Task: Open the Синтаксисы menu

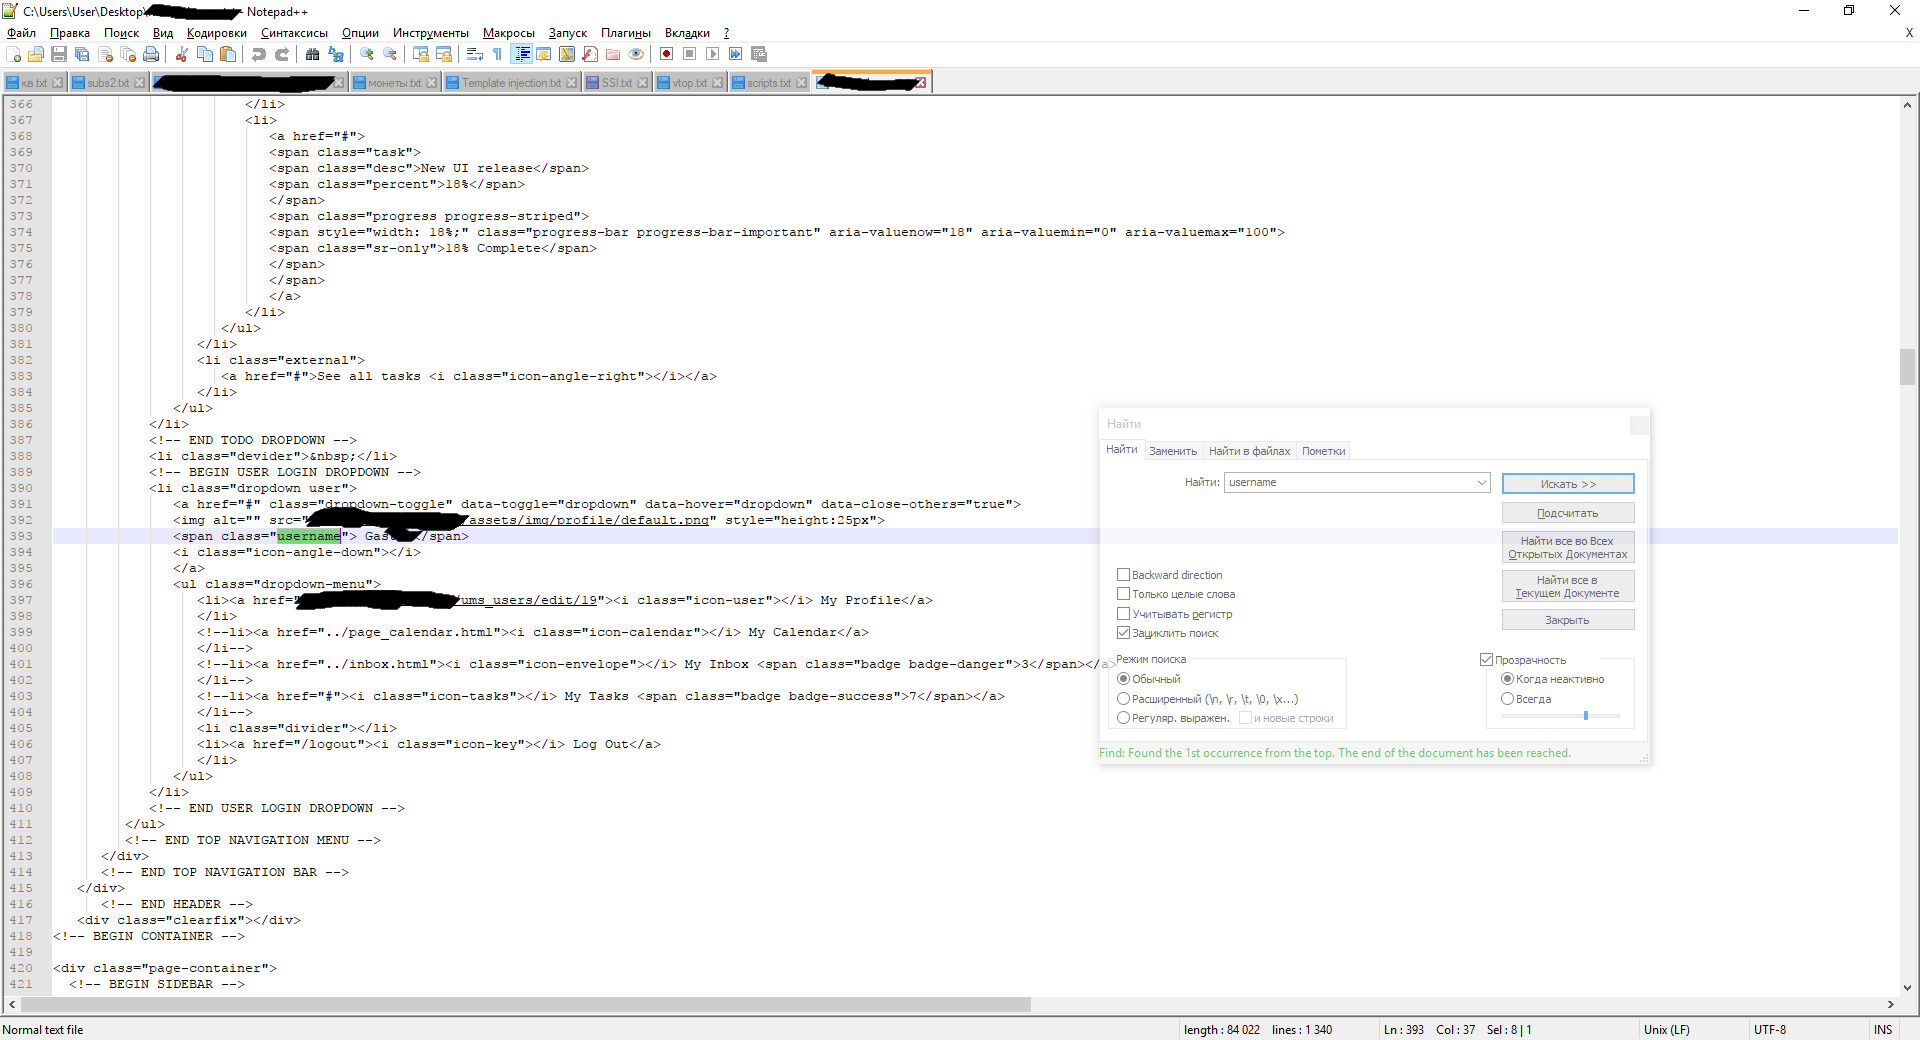Action: point(294,33)
